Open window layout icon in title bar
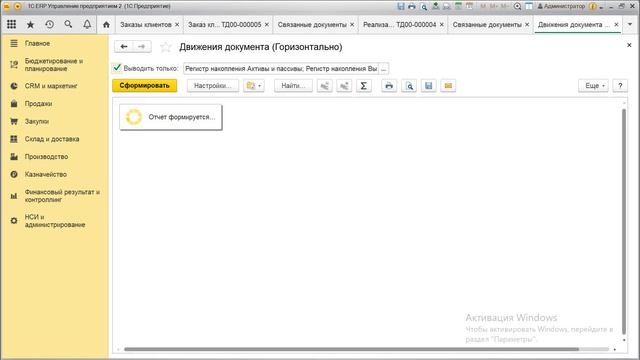Image resolution: width=640 pixels, height=360 pixels. (x=529, y=6)
